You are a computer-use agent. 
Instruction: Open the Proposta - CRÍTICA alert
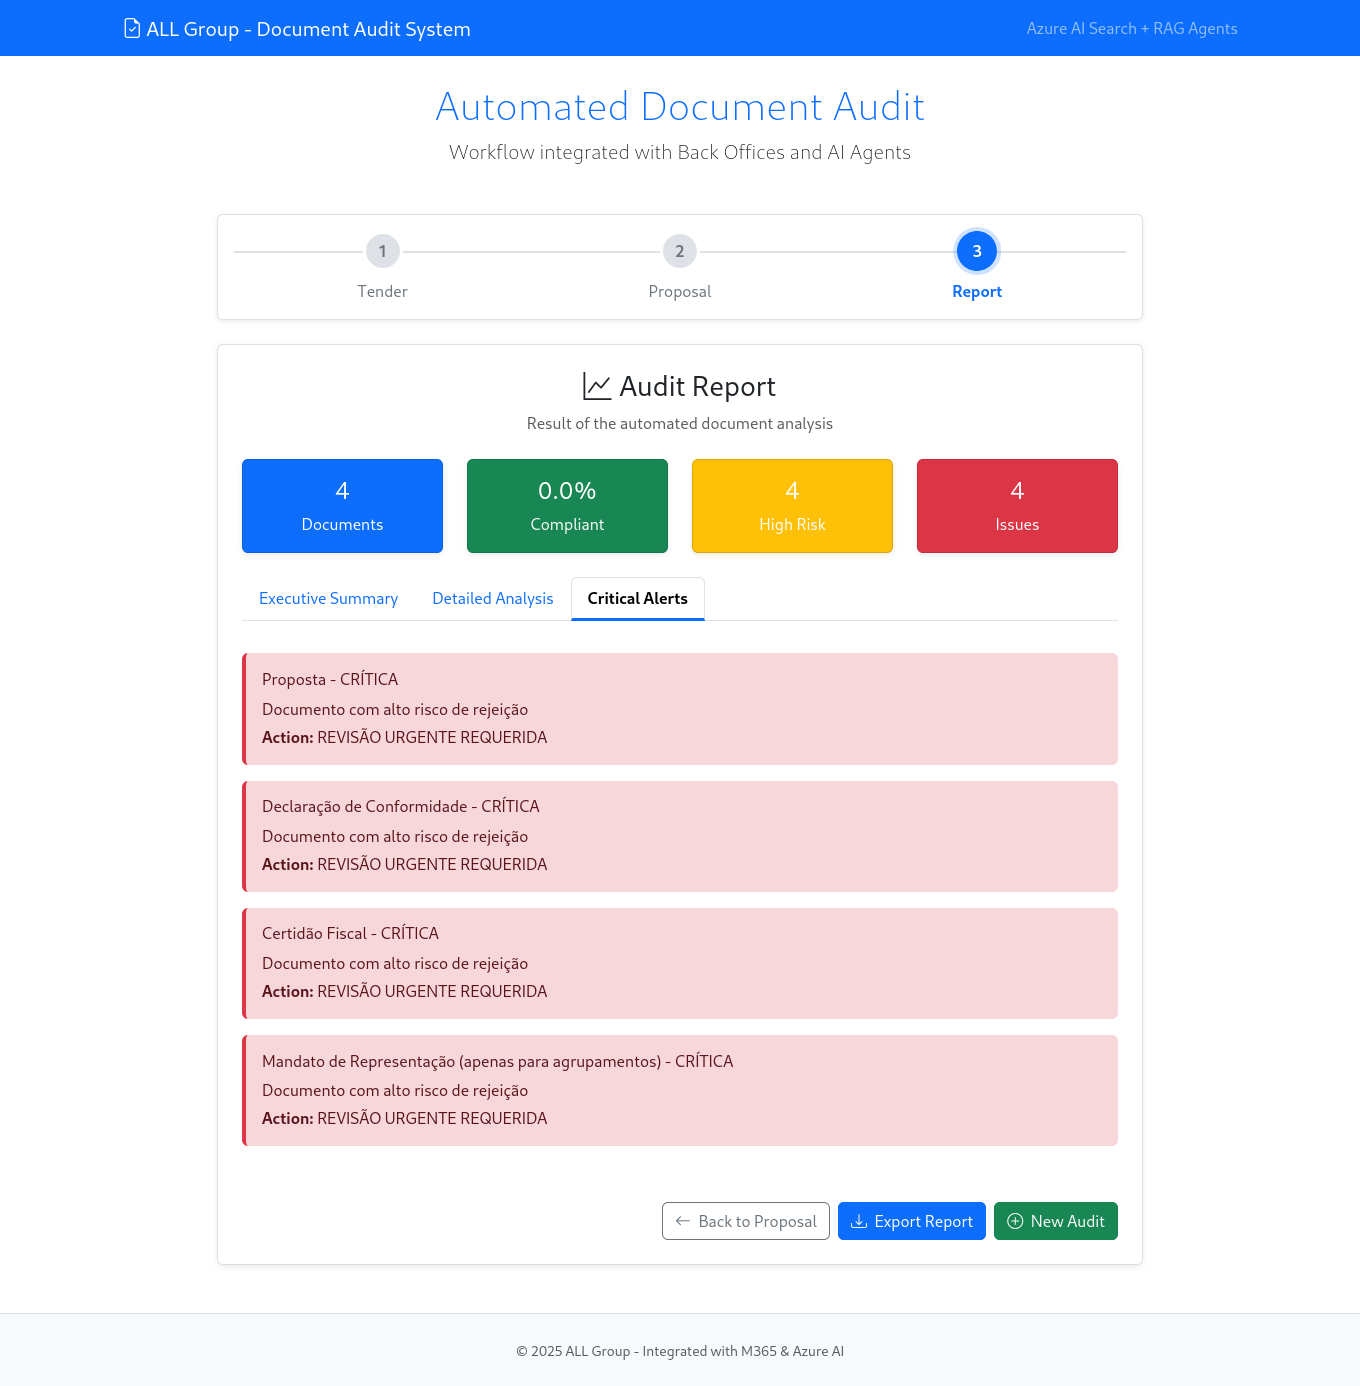680,708
